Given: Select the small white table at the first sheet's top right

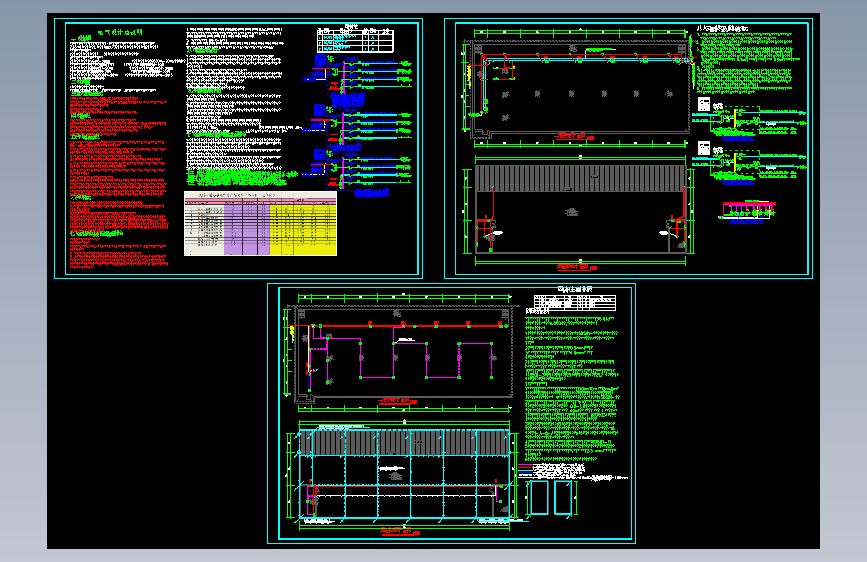Looking at the screenshot, I should (355, 40).
